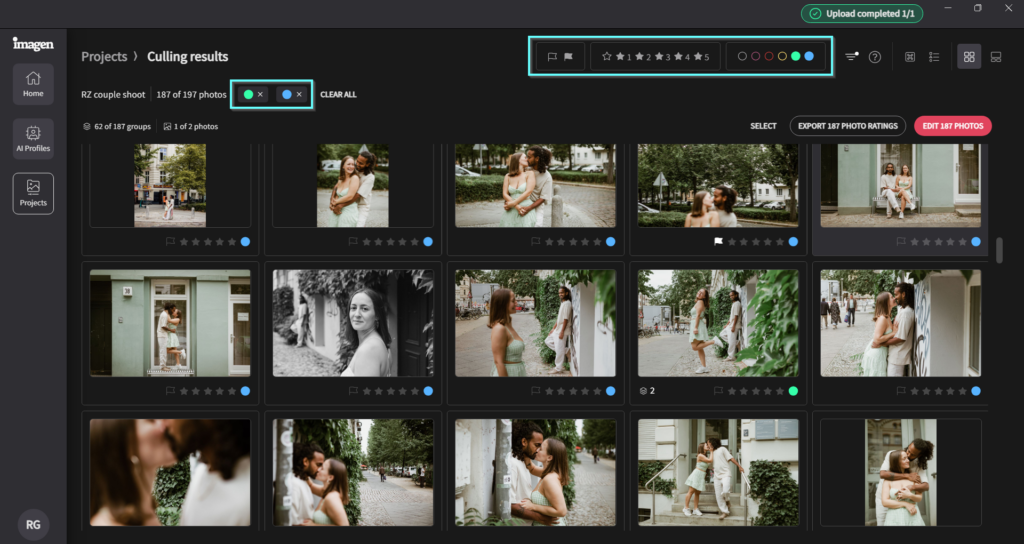Viewport: 1024px width, 544px height.
Task: Open the RG user account avatar
Action: (x=33, y=524)
